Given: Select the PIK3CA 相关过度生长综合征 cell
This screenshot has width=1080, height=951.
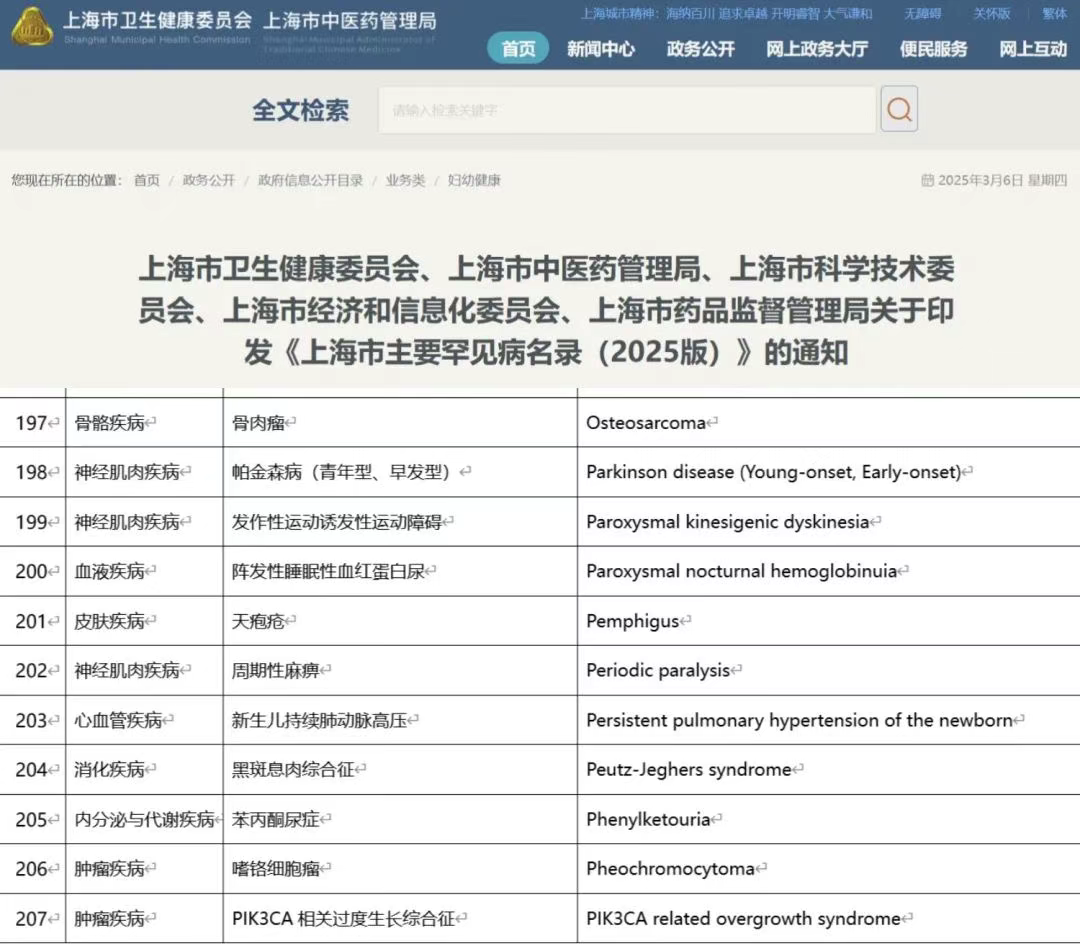Looking at the screenshot, I should pyautogui.click(x=400, y=919).
